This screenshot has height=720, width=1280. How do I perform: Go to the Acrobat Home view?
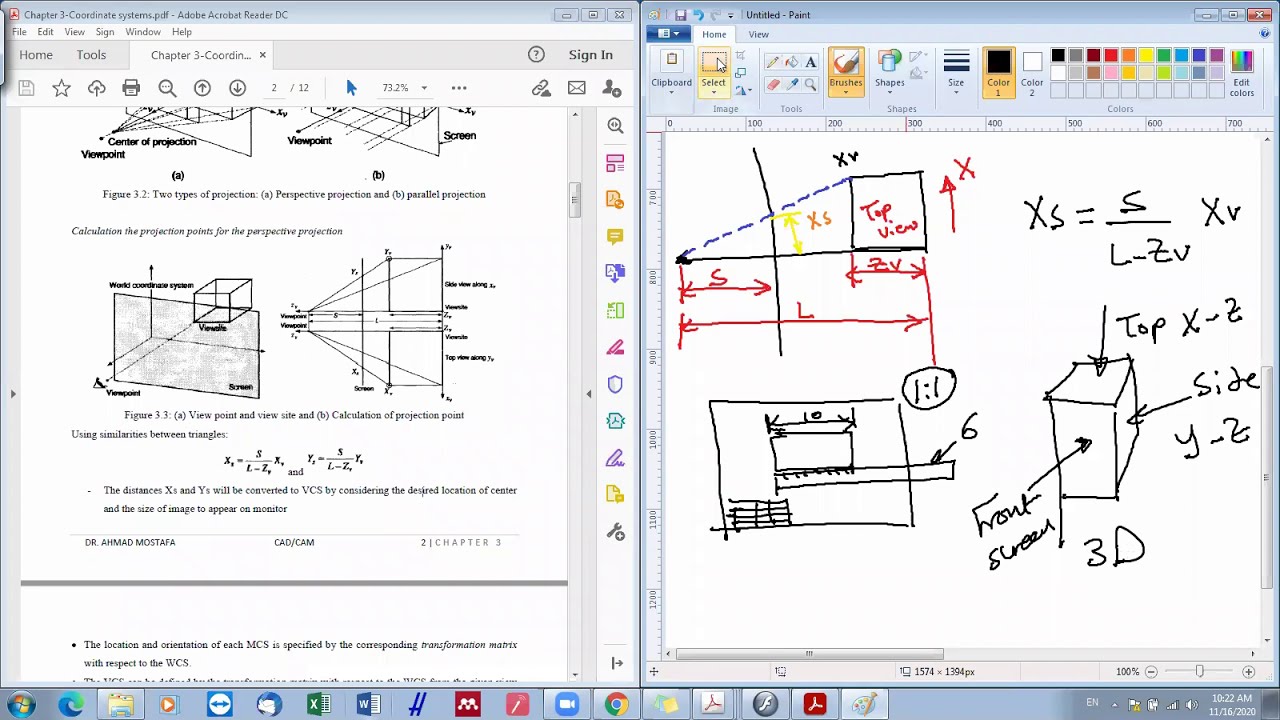(36, 55)
